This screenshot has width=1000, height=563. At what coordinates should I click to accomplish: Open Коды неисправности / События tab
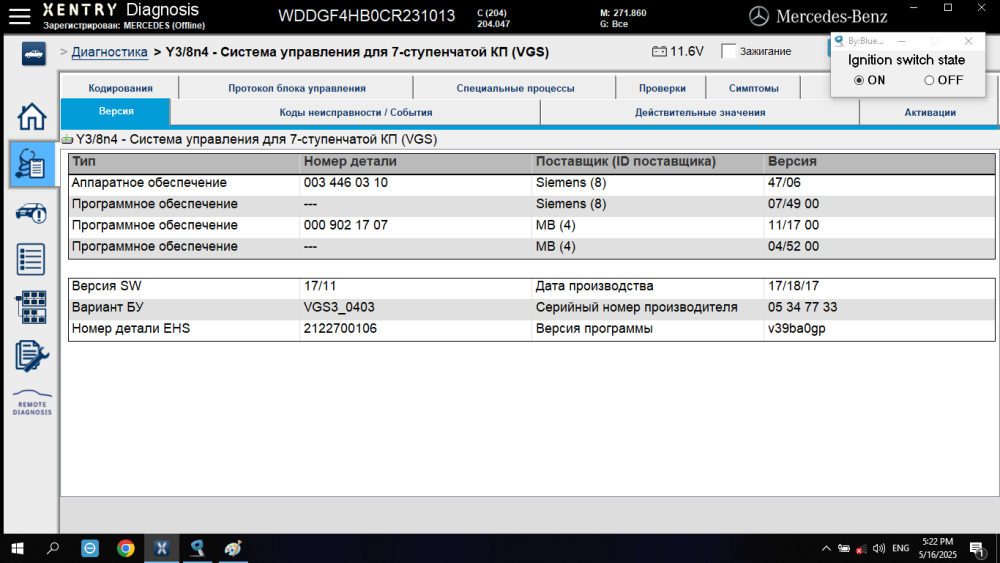pos(355,112)
